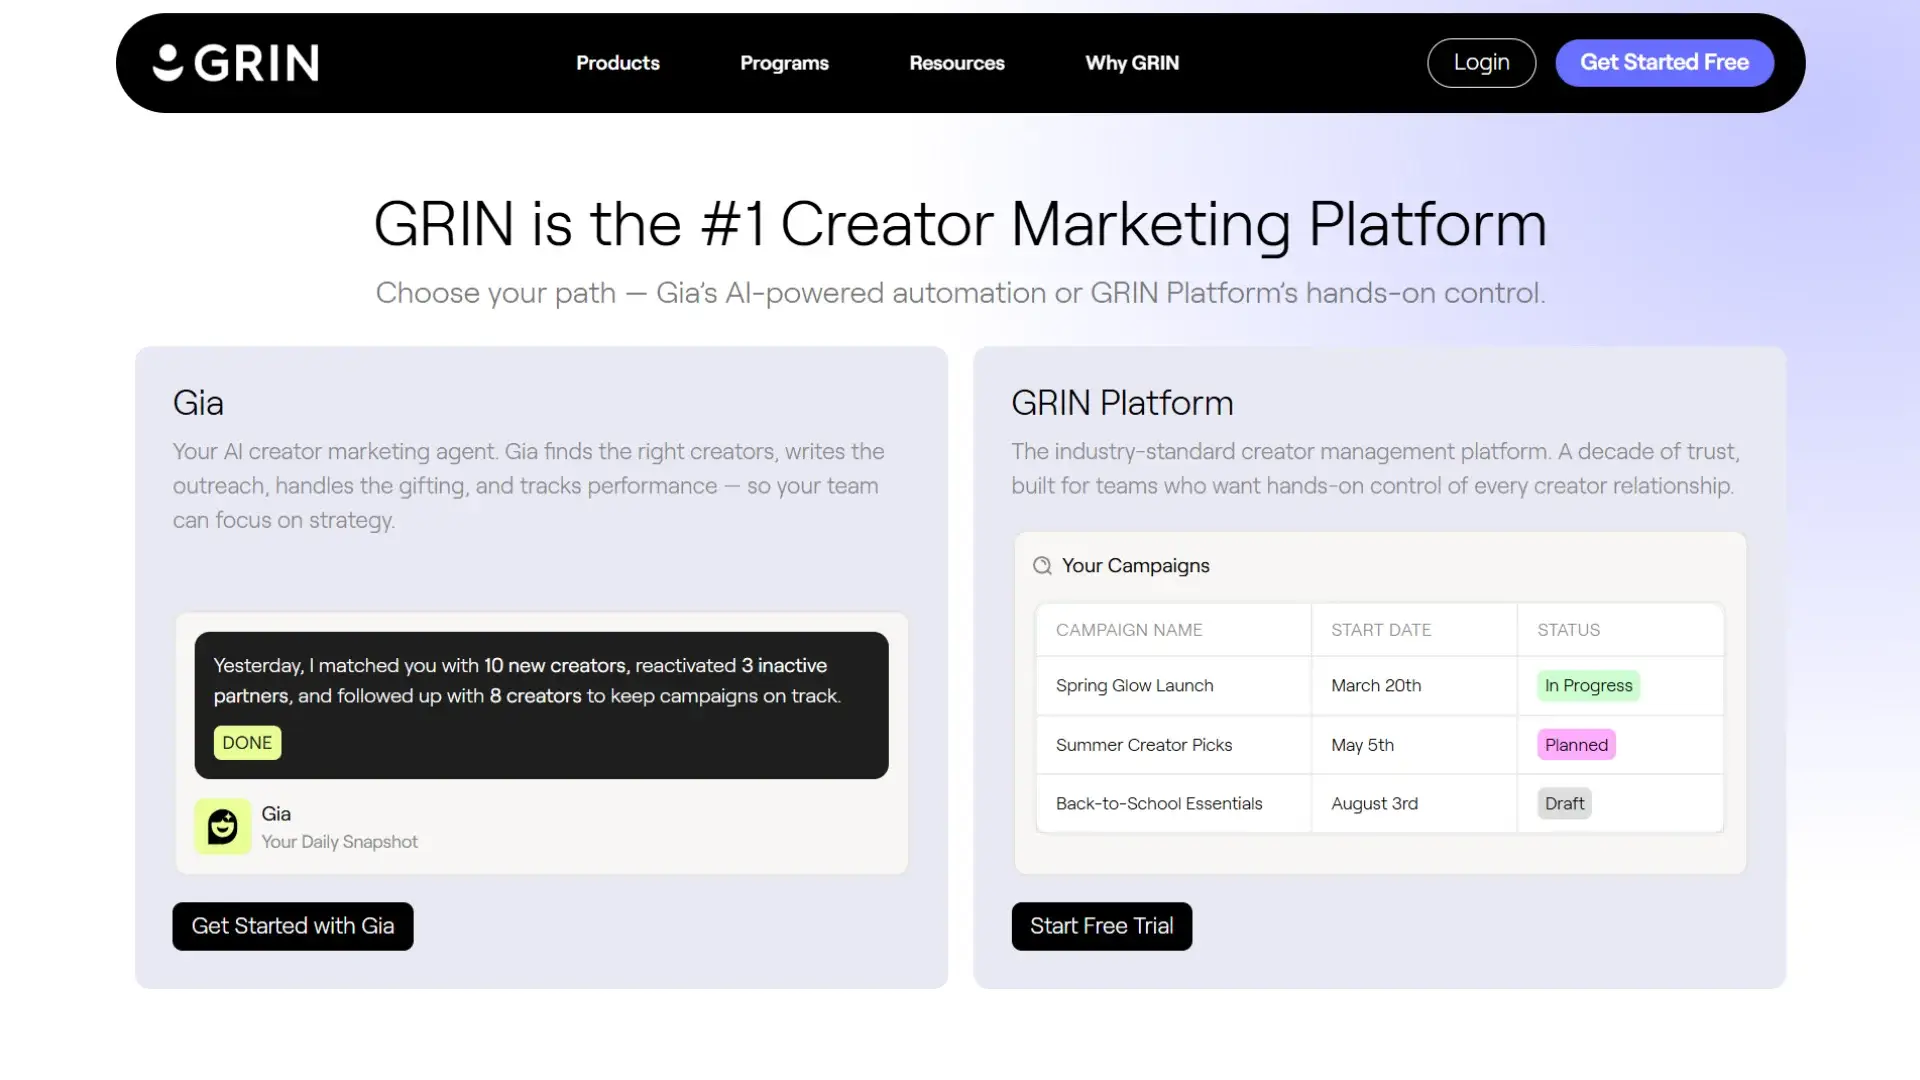The image size is (1920, 1080).
Task: Click the Login button
Action: [x=1481, y=62]
